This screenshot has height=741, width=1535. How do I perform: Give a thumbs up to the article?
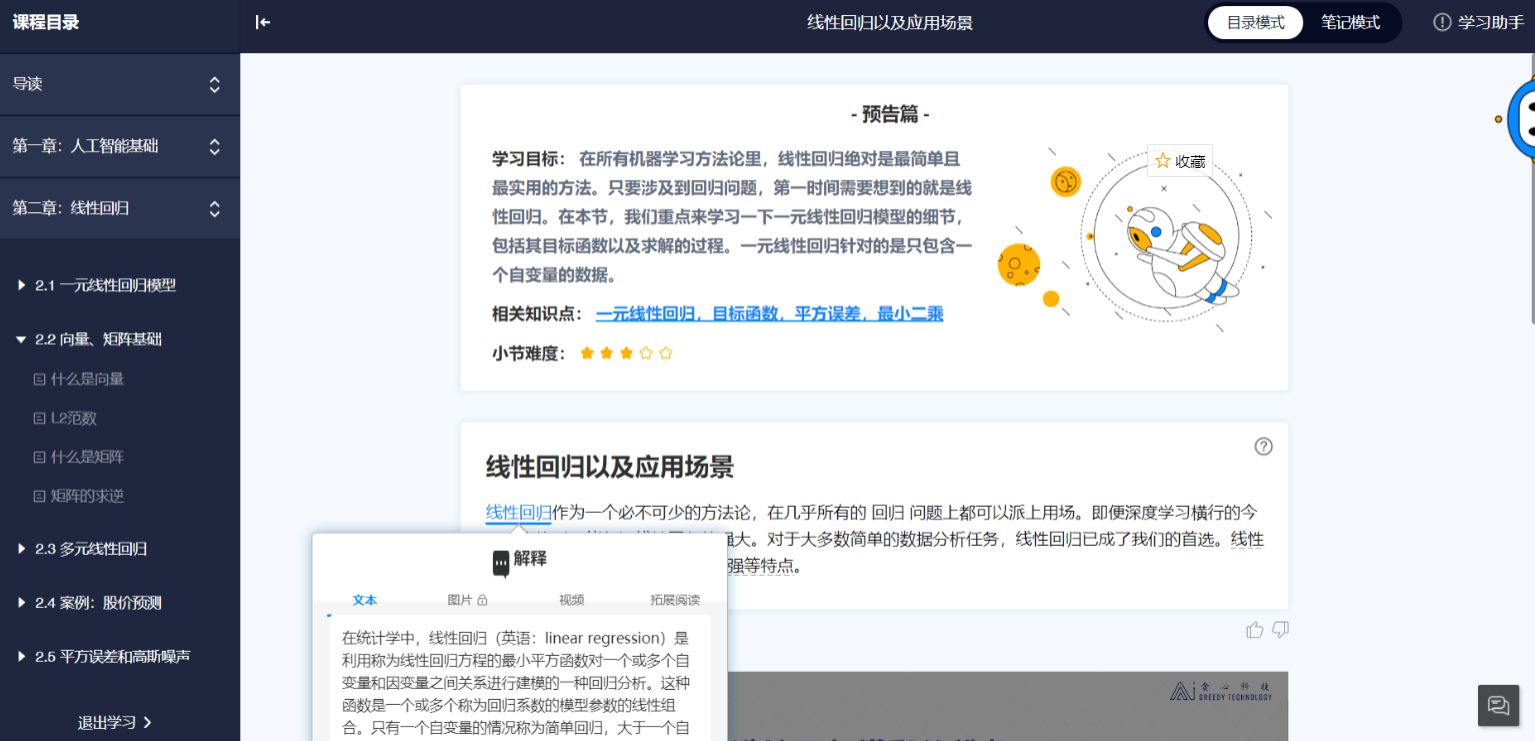coord(1255,629)
